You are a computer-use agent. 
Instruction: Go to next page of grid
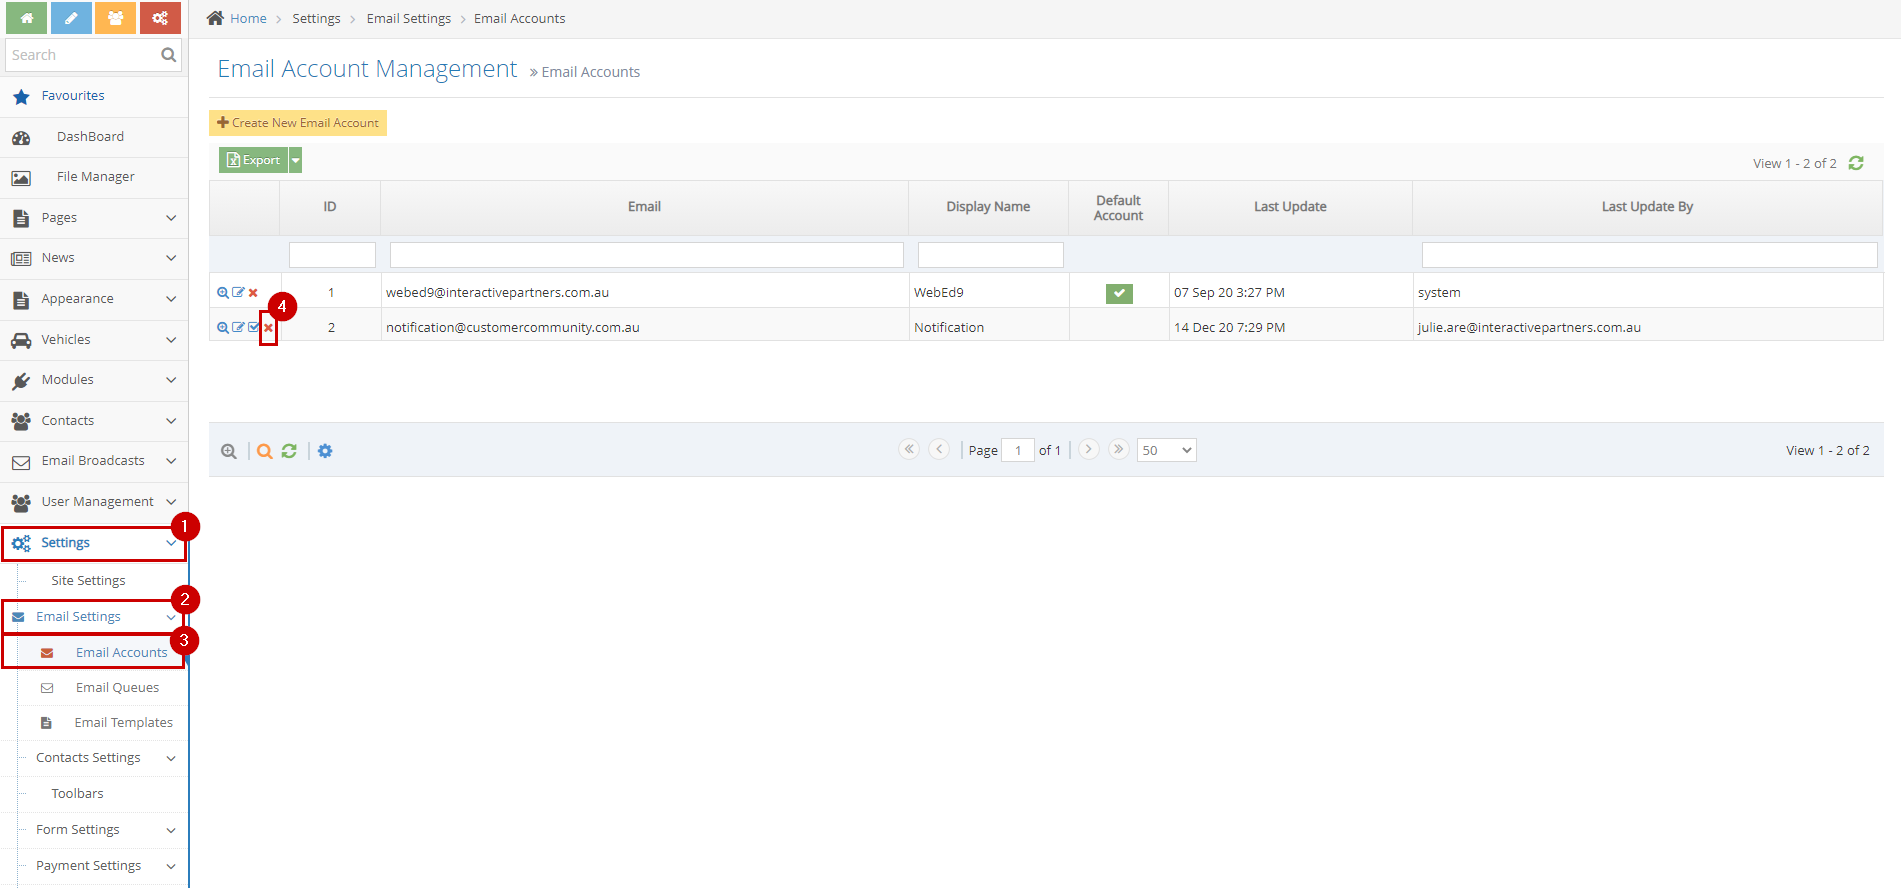[x=1089, y=449]
